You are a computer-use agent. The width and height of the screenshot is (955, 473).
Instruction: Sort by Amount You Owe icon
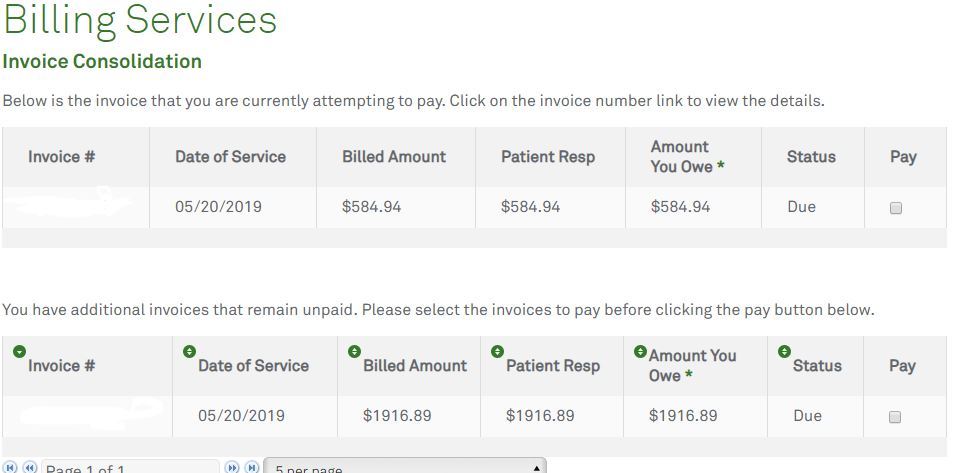tap(640, 351)
